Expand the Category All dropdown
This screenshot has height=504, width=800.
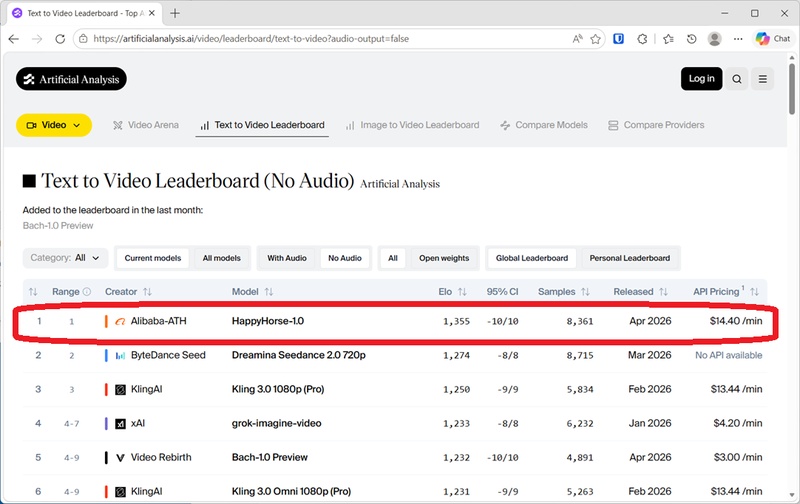click(65, 258)
